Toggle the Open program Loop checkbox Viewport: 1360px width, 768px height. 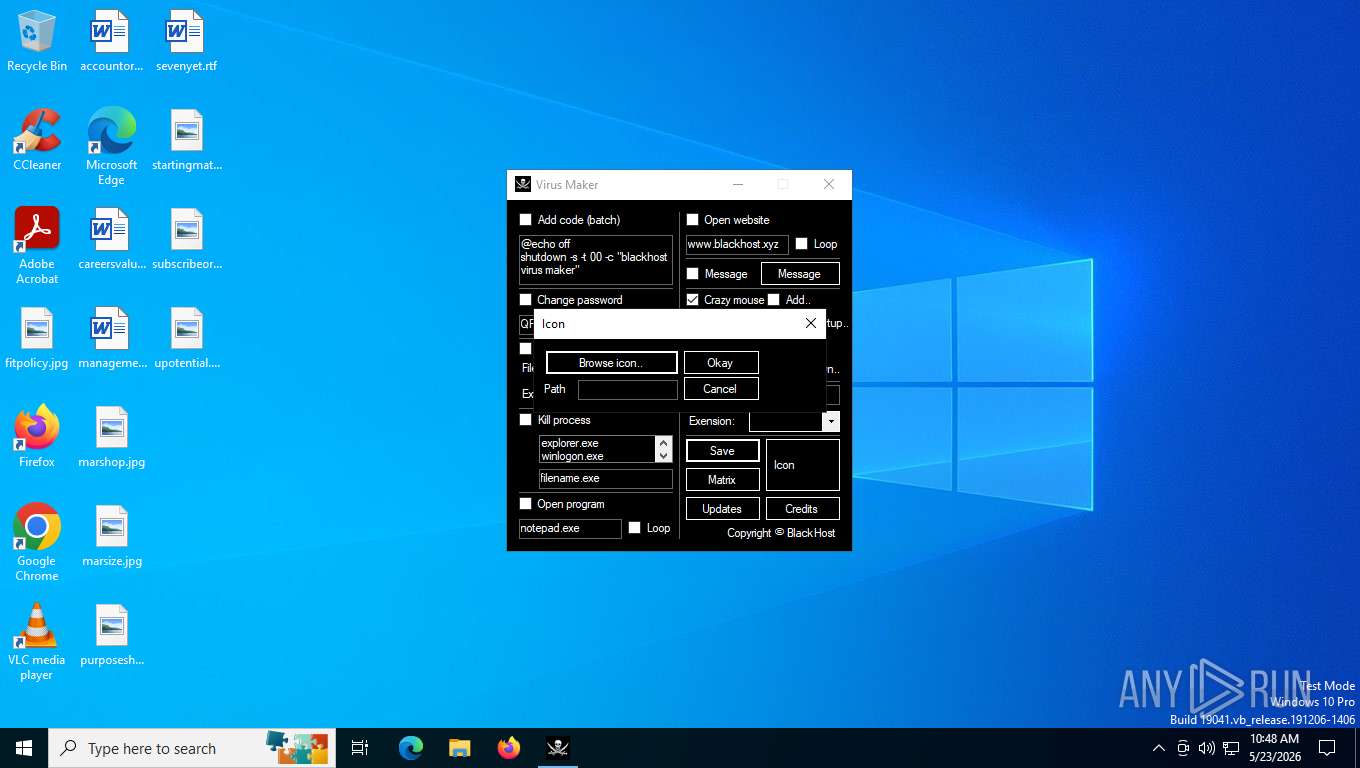[634, 528]
